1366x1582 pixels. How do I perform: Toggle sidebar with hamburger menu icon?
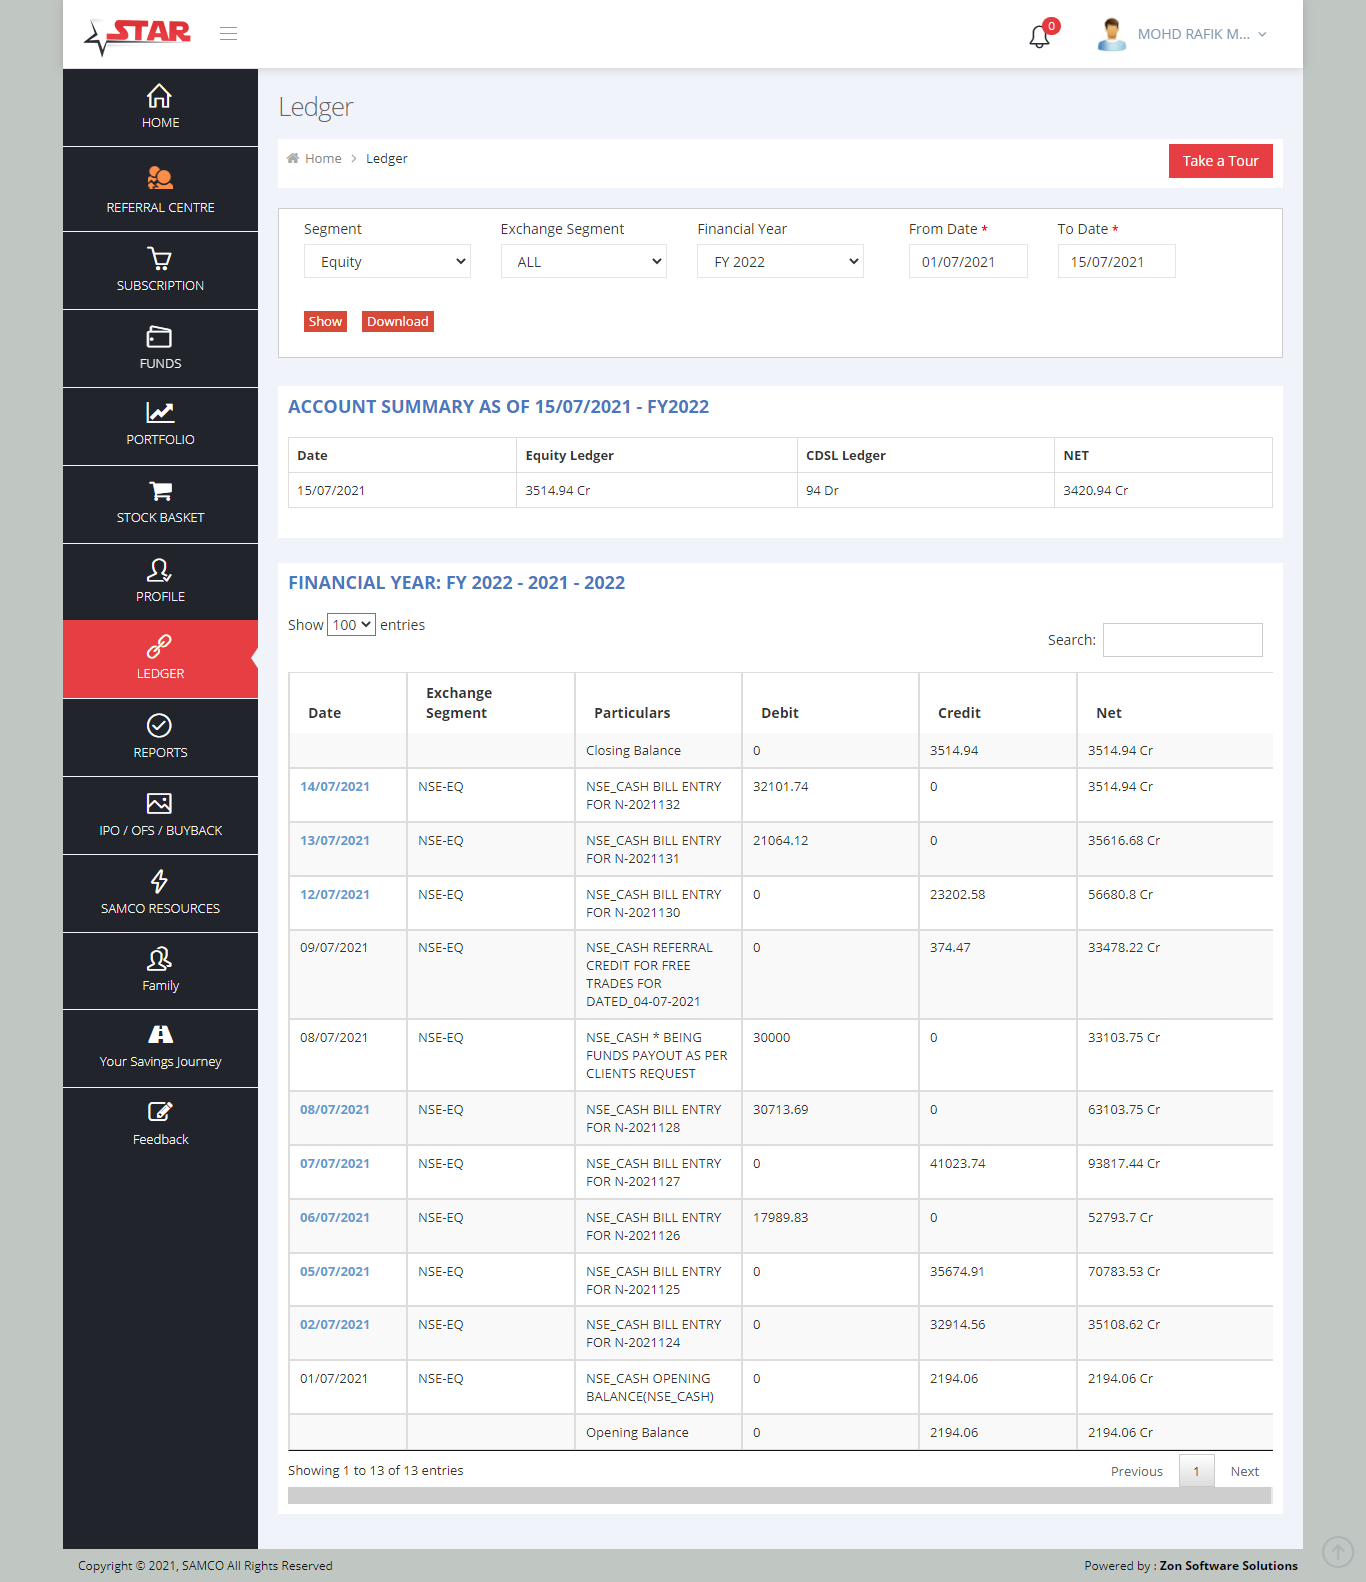pyautogui.click(x=229, y=34)
